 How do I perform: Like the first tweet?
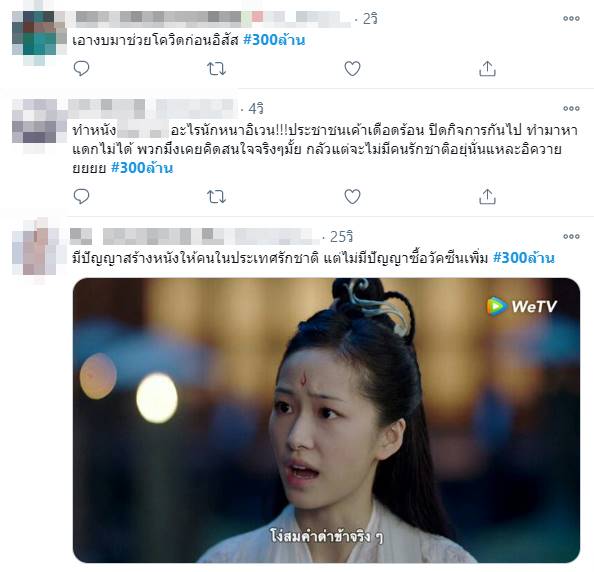pyautogui.click(x=352, y=69)
